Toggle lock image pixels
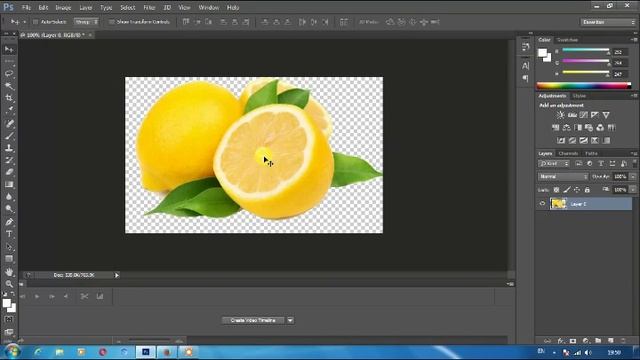The width and height of the screenshot is (640, 360). (x=567, y=190)
